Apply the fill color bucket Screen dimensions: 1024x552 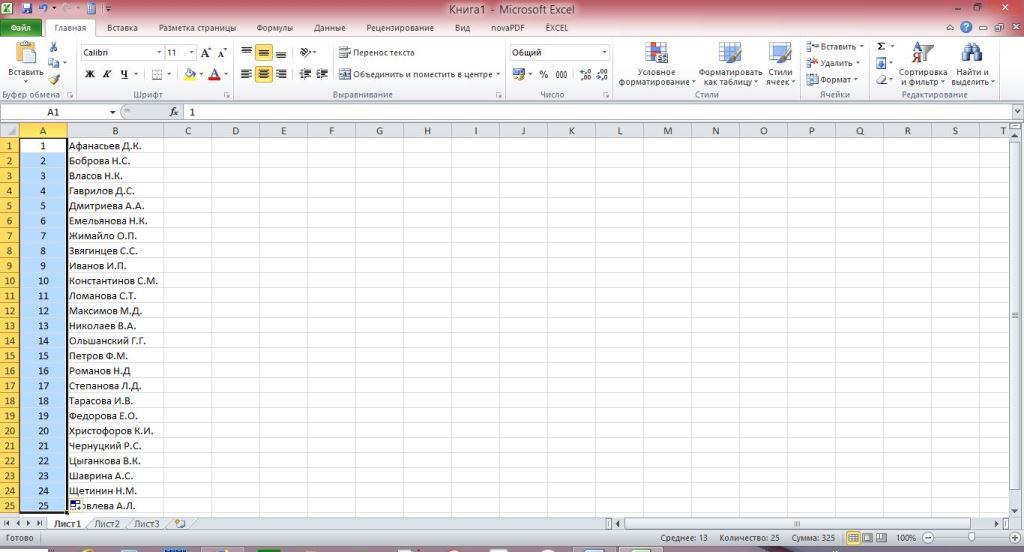189,74
